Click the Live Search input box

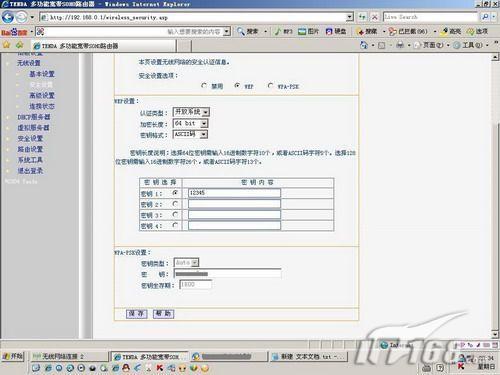point(431,17)
